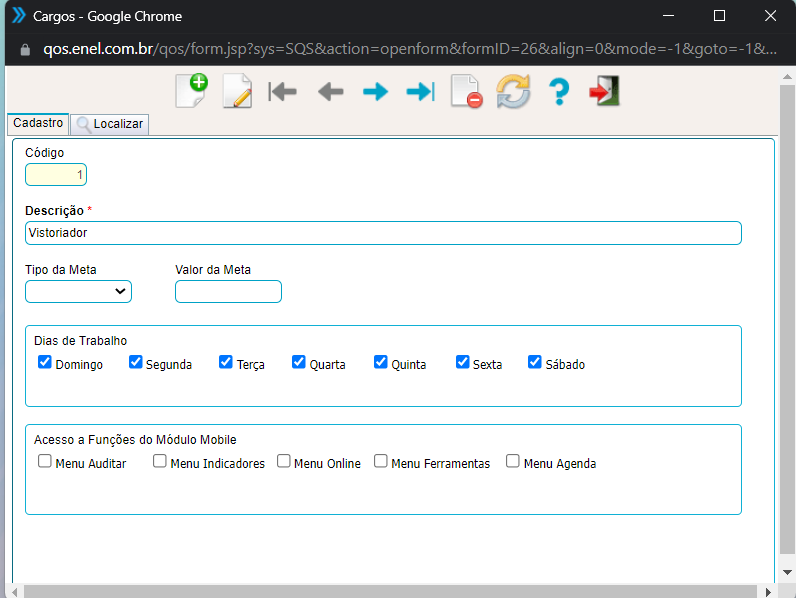Viewport: 796px width, 598px height.
Task: Click the delete record icon
Action: coord(466,92)
